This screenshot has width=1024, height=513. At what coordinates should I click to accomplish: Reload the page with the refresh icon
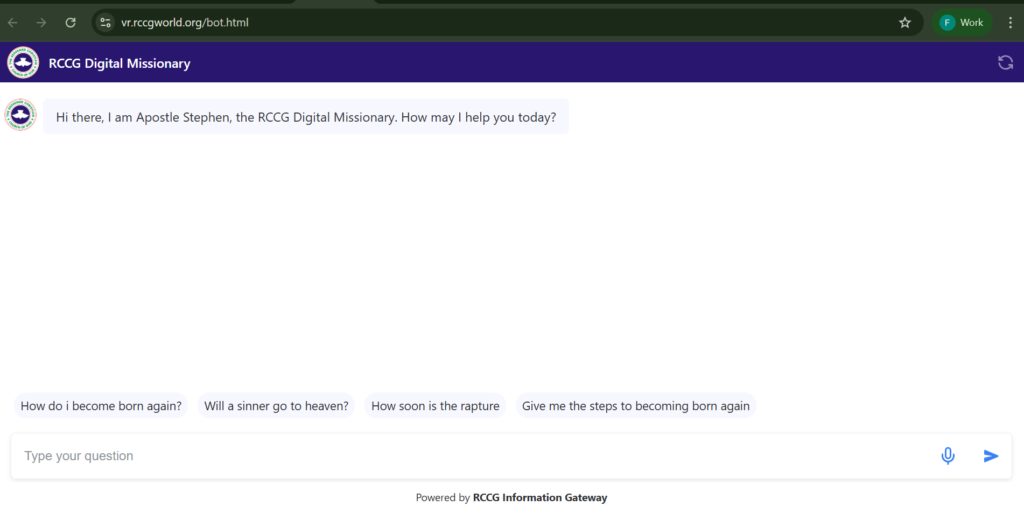pos(71,22)
